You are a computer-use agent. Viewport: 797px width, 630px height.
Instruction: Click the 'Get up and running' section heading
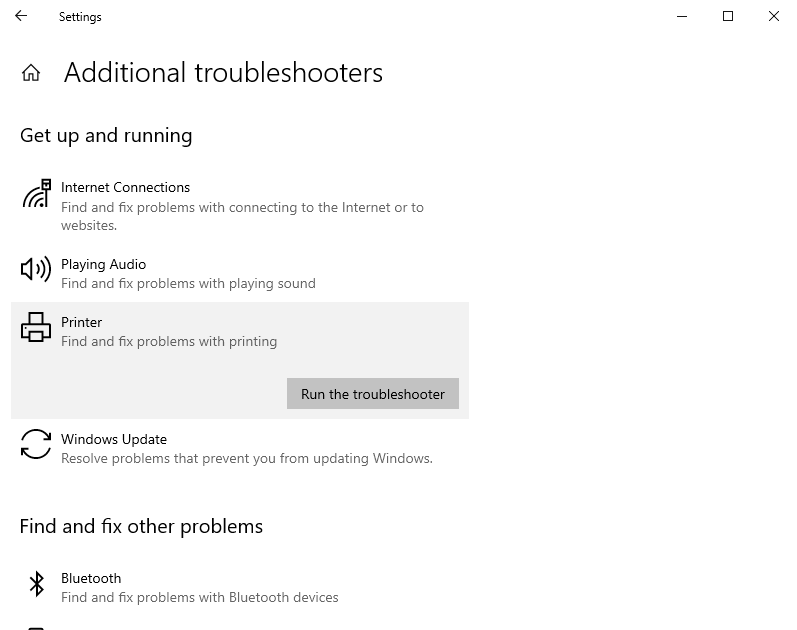106,136
